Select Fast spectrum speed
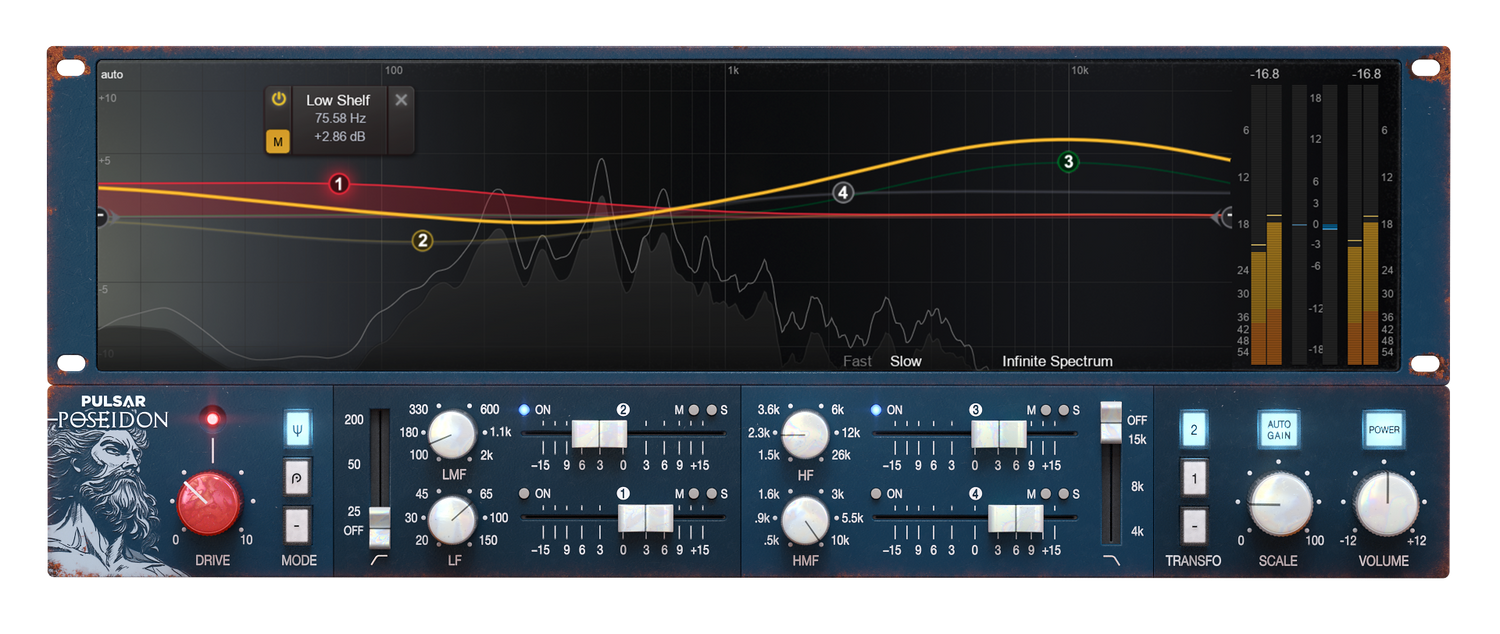 click(x=857, y=361)
